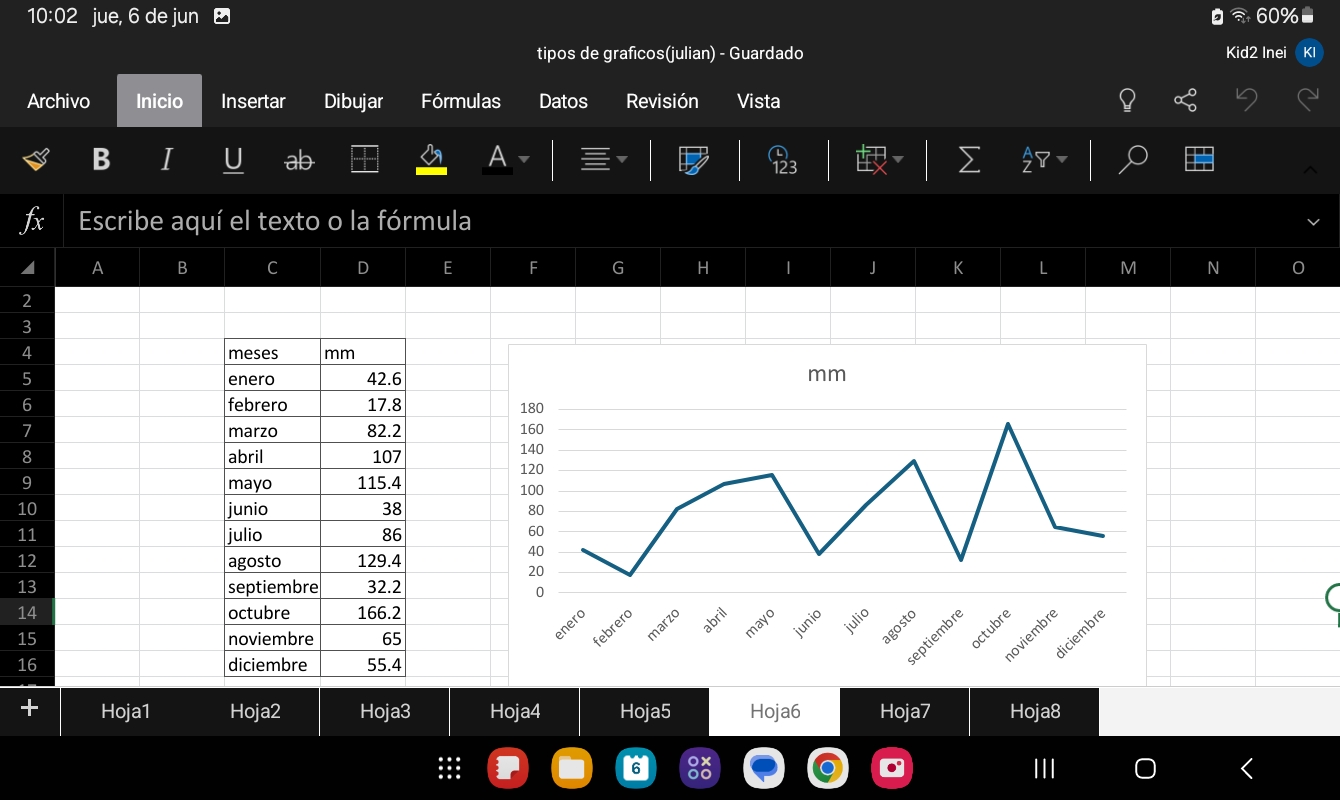
Task: Open the search magnifier tool
Action: (x=1132, y=160)
